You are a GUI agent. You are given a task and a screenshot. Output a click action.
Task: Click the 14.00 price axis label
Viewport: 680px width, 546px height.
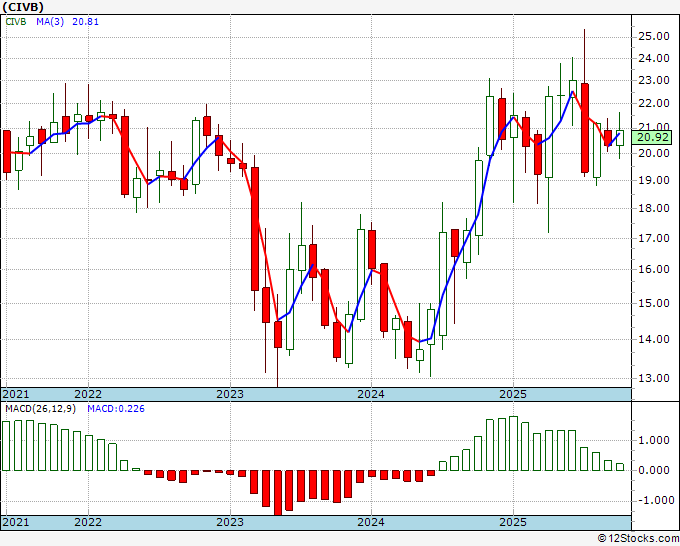coord(654,339)
